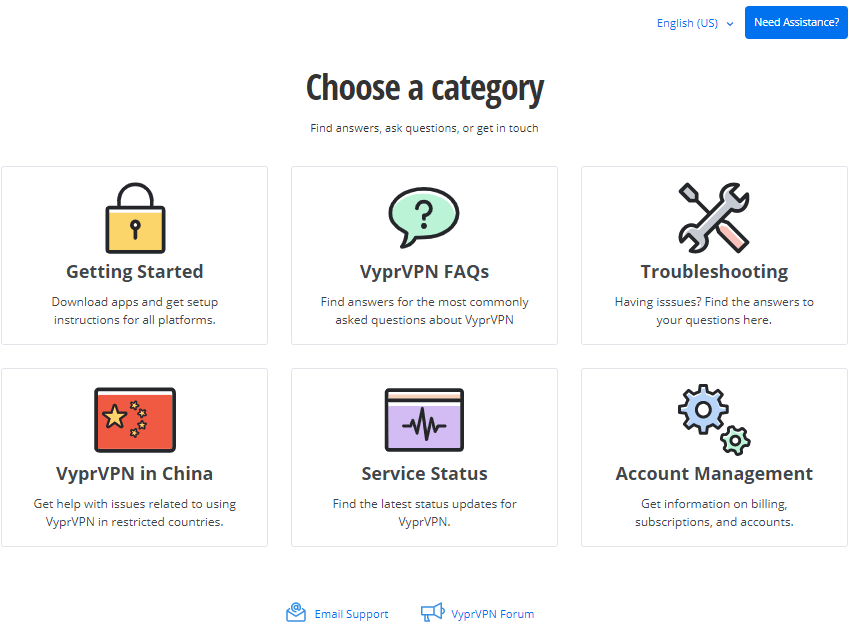The image size is (854, 628).
Task: Click the yellow padlock Getting Started icon
Action: 135,218
